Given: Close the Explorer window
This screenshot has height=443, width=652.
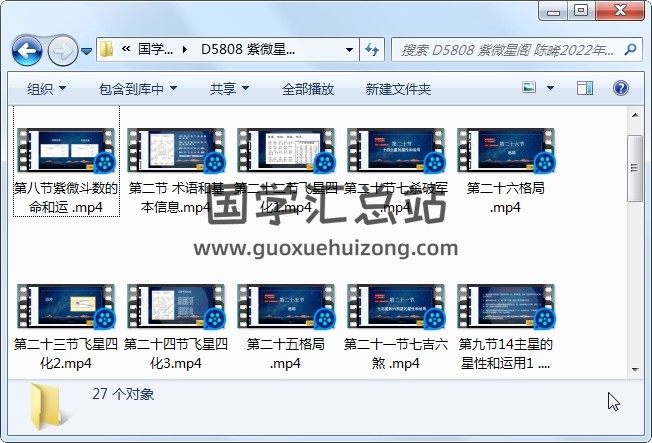Looking at the screenshot, I should [620, 10].
